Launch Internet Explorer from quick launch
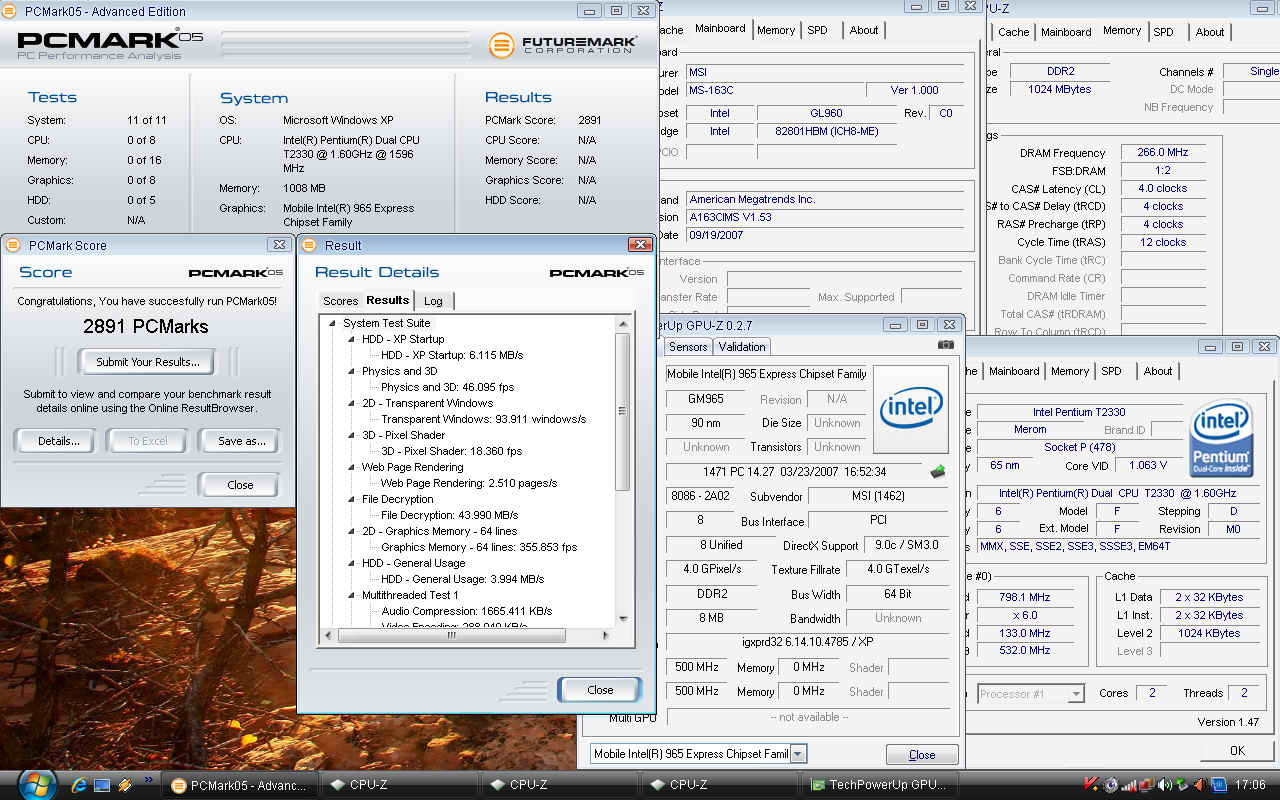Image resolution: width=1280 pixels, height=800 pixels. click(x=82, y=785)
